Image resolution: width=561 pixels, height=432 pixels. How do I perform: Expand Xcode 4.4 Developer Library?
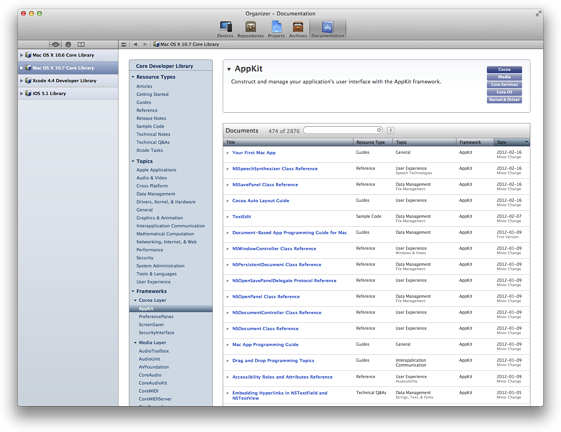tap(21, 81)
